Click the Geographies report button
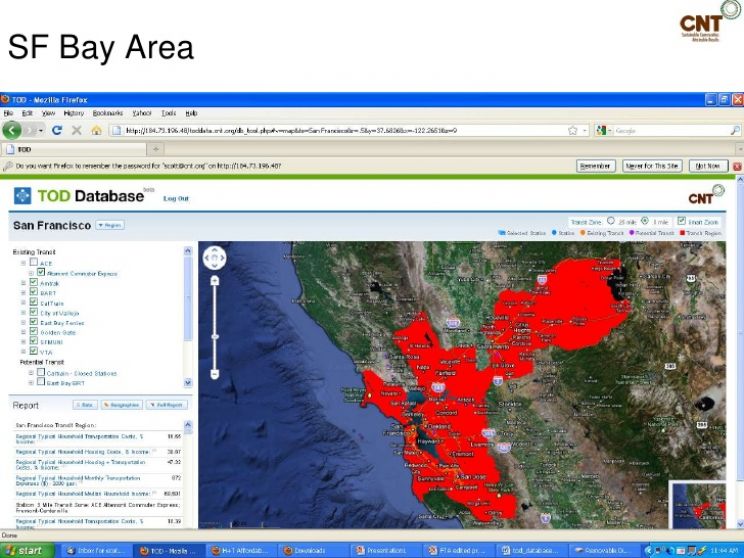 (121, 405)
